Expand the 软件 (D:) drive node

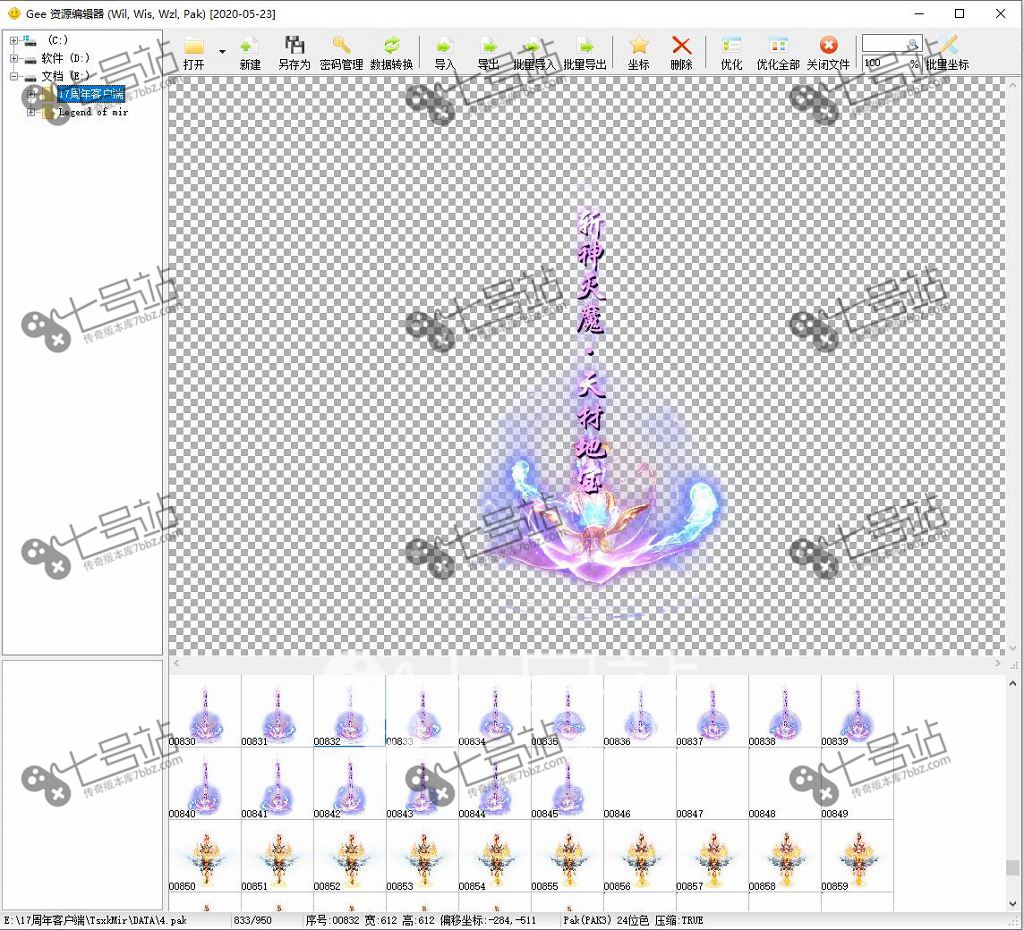pos(13,58)
